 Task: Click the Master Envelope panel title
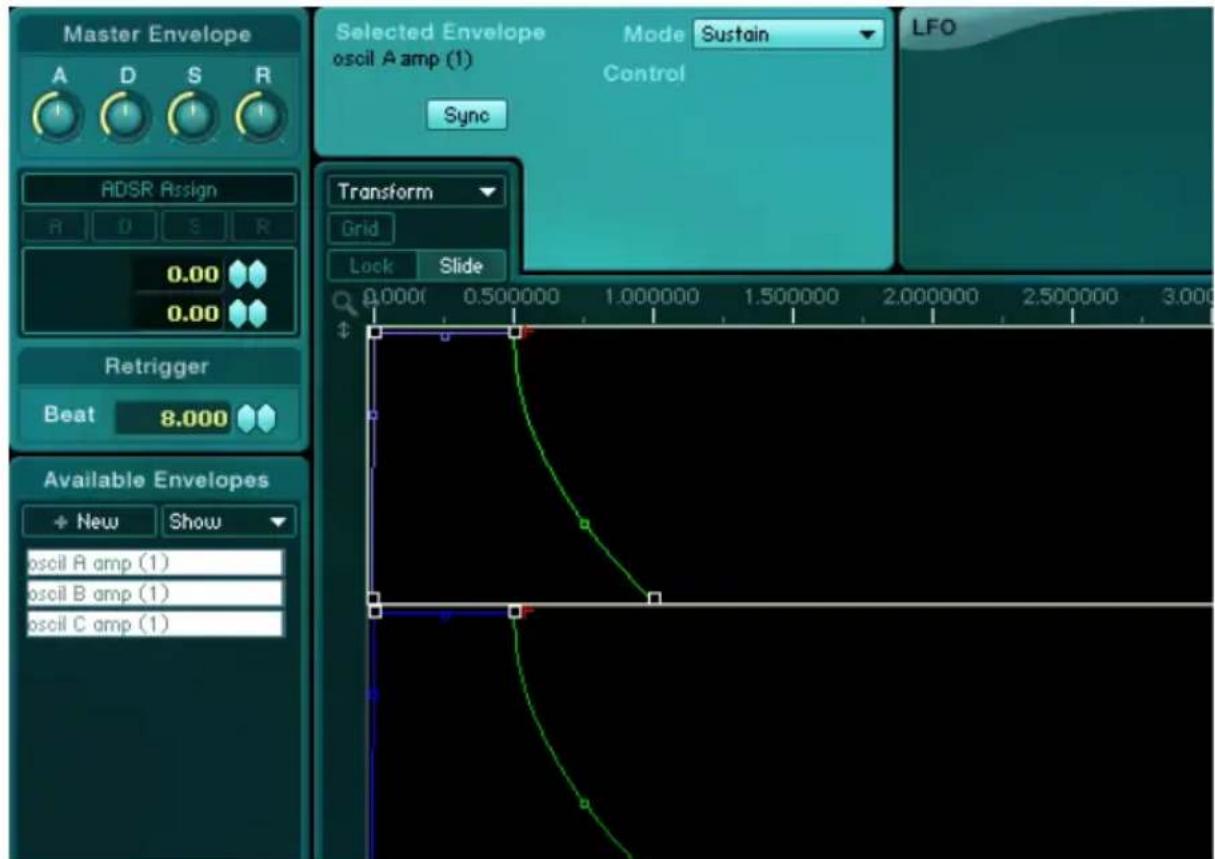coord(158,36)
